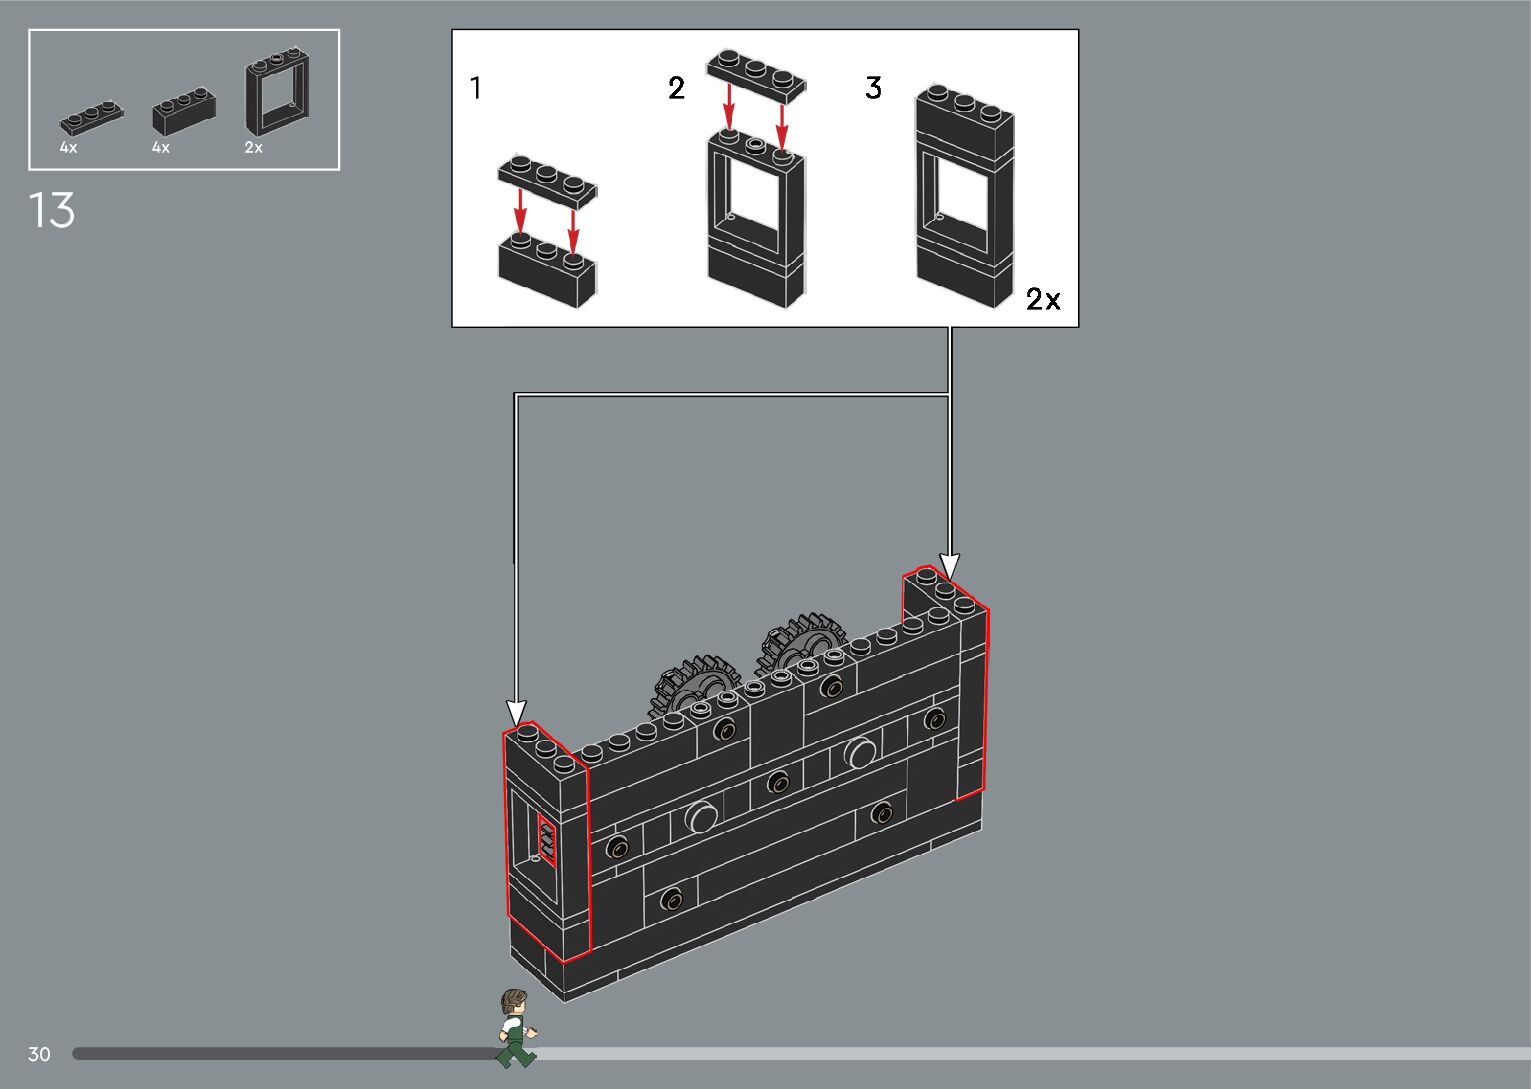Viewport: 1531px width, 1089px height.
Task: Click the page number 30
Action: tap(39, 1054)
